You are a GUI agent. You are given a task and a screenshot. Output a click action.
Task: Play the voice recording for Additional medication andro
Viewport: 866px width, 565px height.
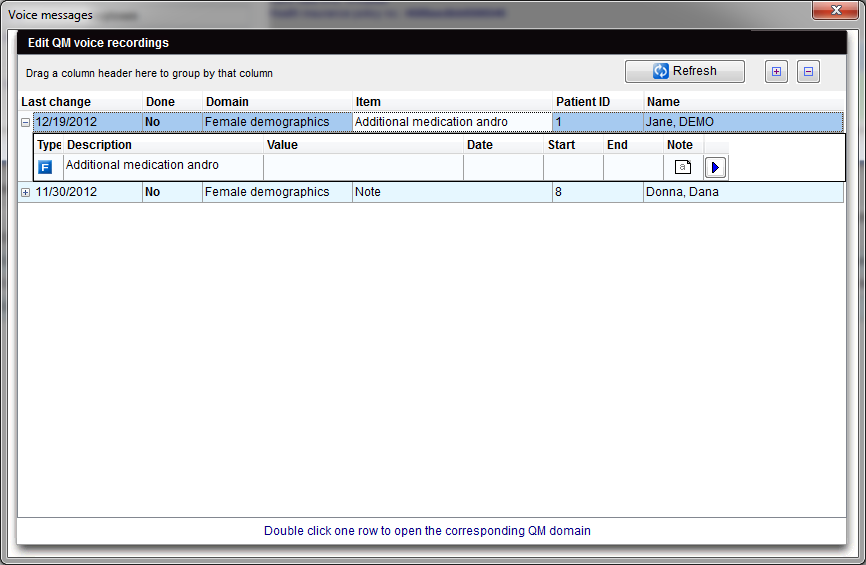[x=715, y=167]
